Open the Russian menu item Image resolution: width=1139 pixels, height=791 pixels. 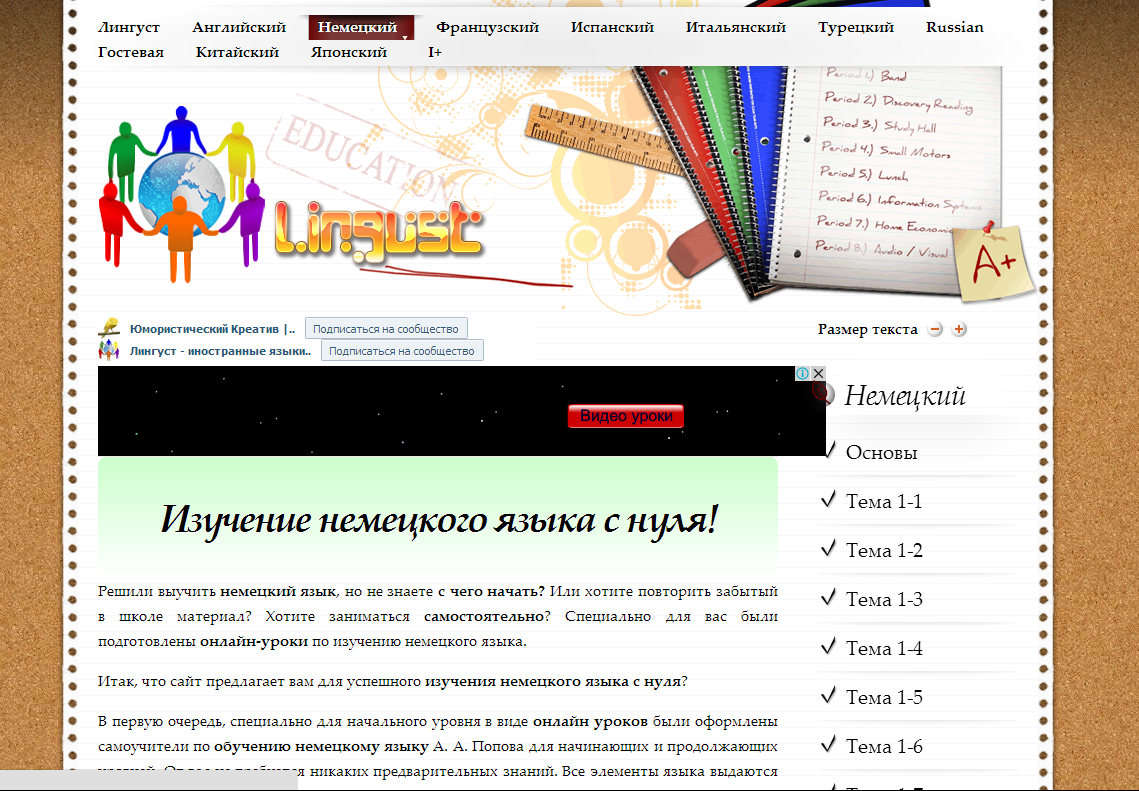pos(954,28)
